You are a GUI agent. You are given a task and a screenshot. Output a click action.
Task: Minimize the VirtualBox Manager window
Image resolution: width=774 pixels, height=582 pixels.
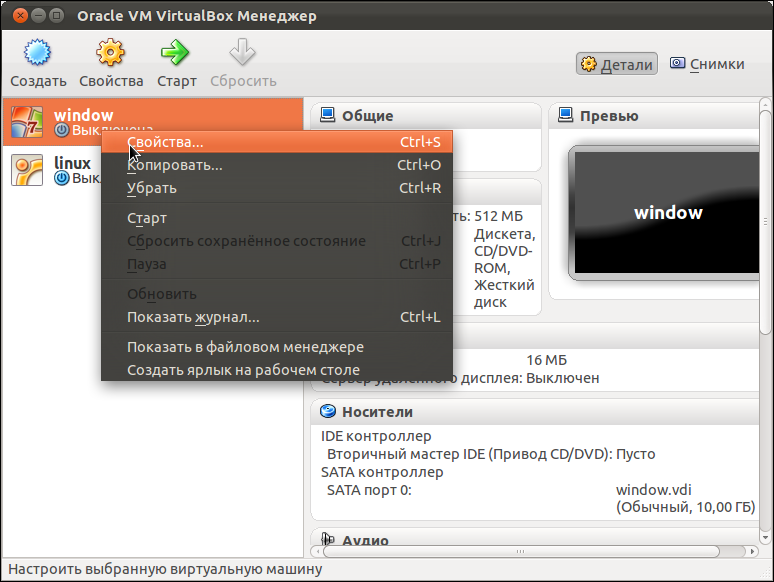[x=39, y=15]
